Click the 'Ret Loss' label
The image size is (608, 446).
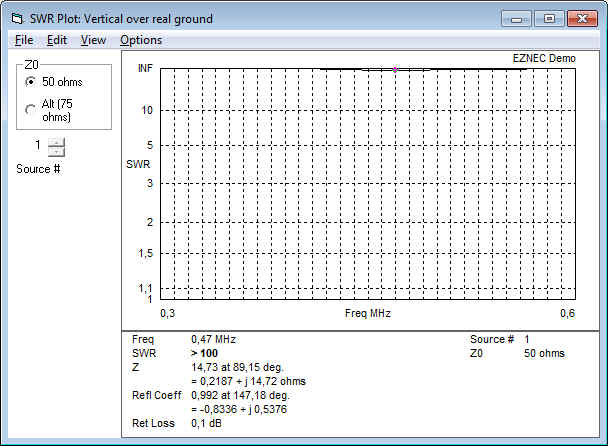(x=153, y=423)
